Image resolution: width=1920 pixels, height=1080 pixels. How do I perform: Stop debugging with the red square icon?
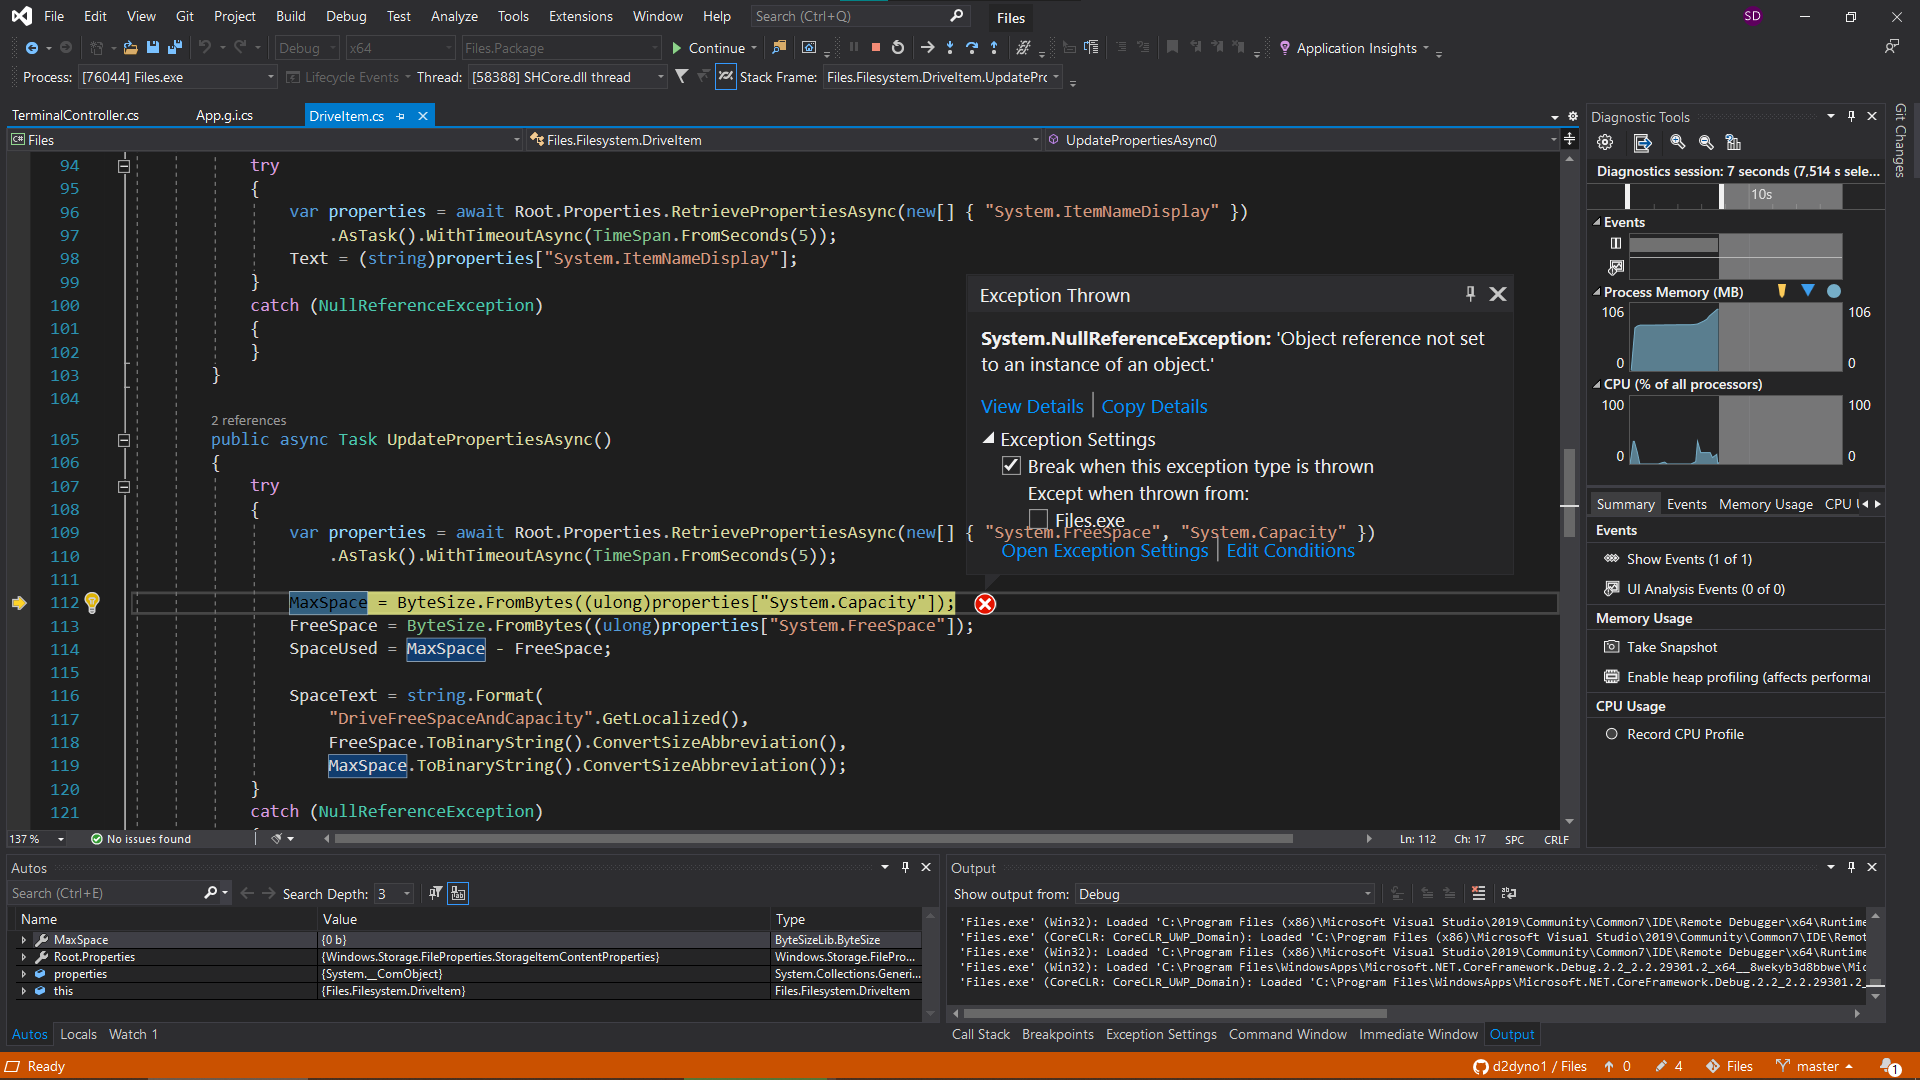pyautogui.click(x=875, y=48)
